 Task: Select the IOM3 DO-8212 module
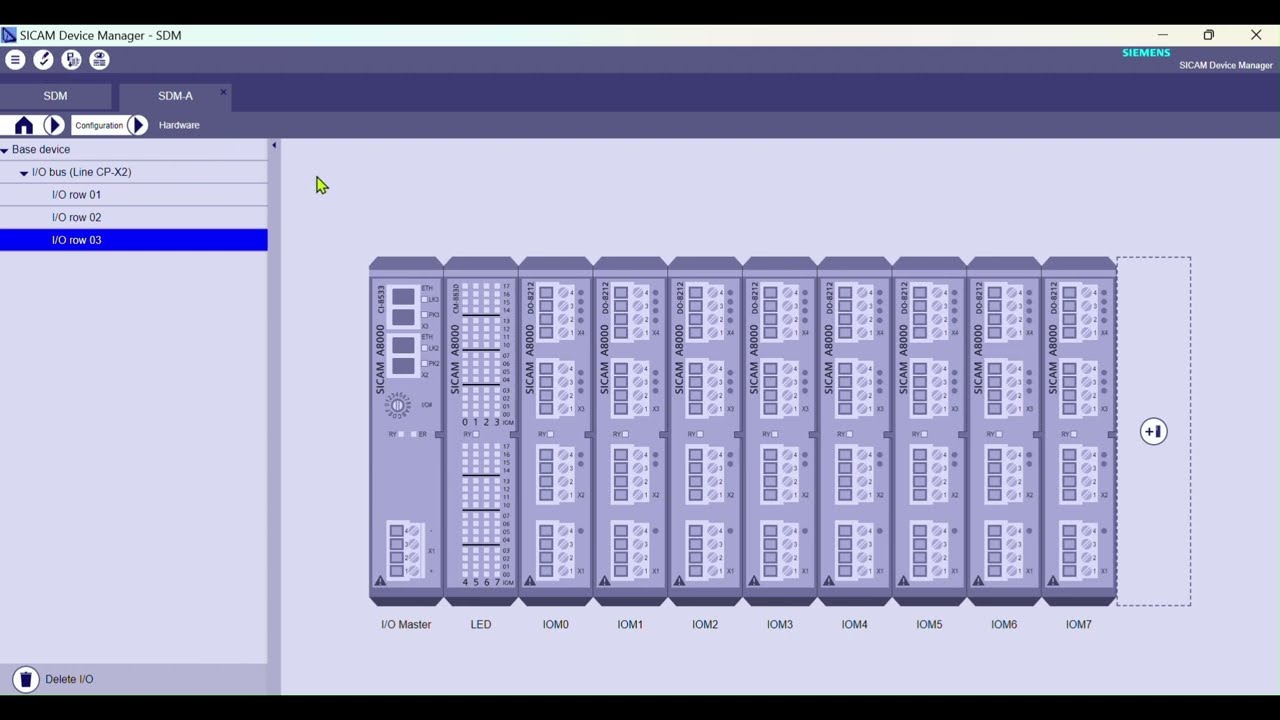[x=780, y=431]
